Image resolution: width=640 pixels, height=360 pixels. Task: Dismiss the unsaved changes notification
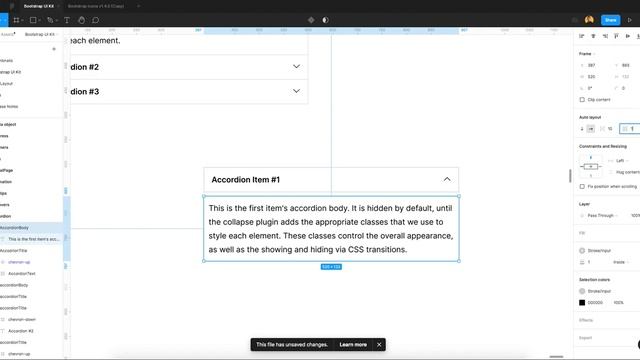coord(379,344)
